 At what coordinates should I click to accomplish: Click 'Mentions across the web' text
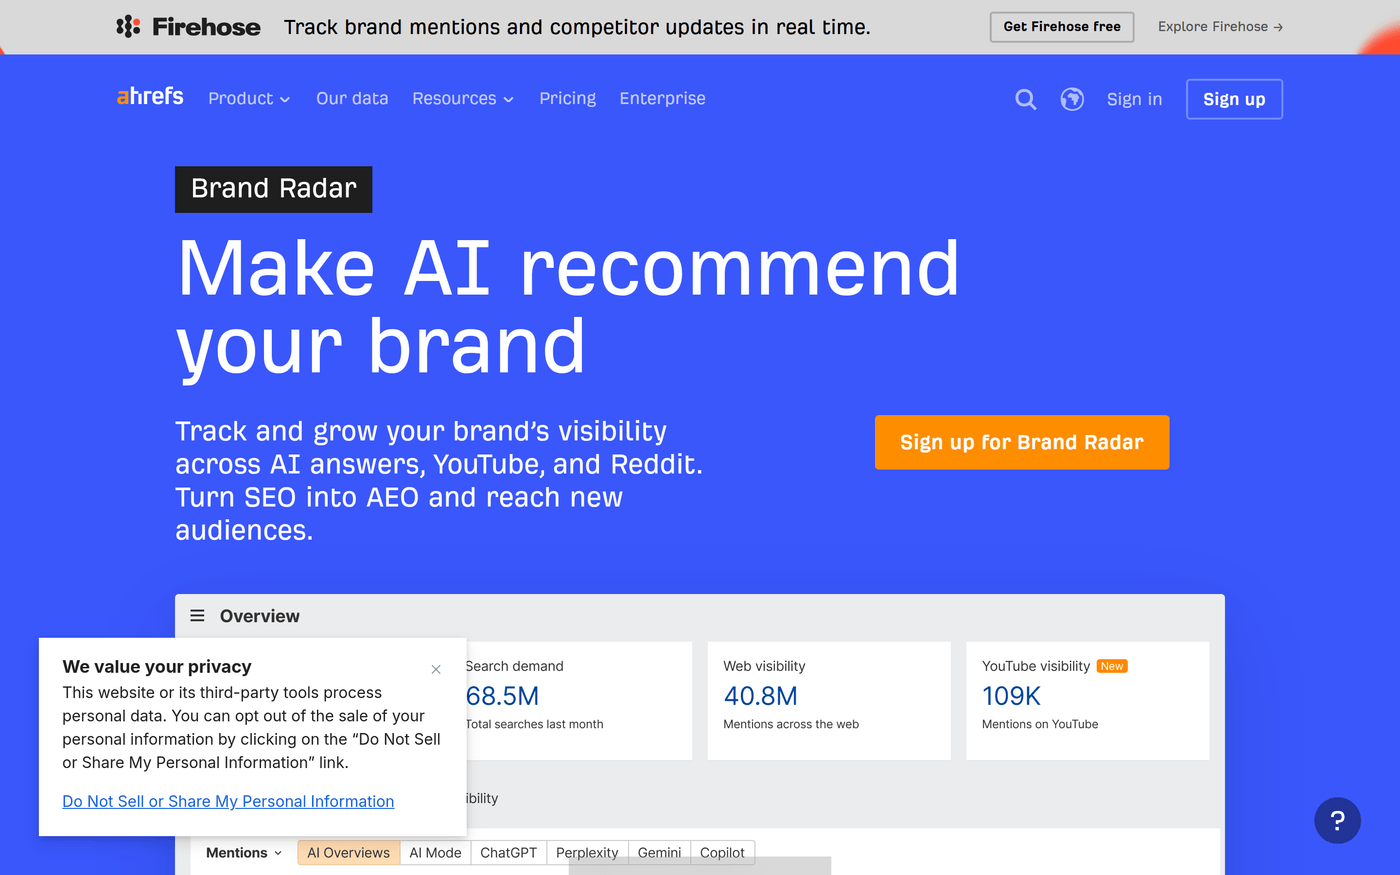pos(791,724)
